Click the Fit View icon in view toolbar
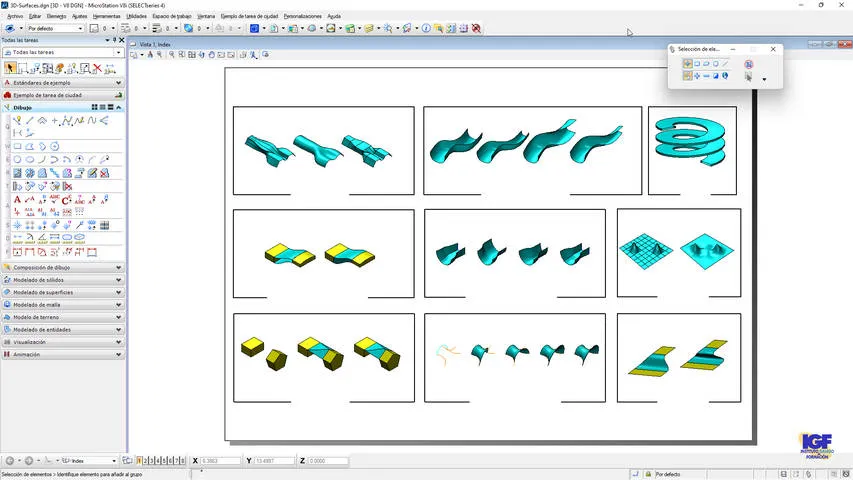This screenshot has height=480, width=853. tap(191, 54)
